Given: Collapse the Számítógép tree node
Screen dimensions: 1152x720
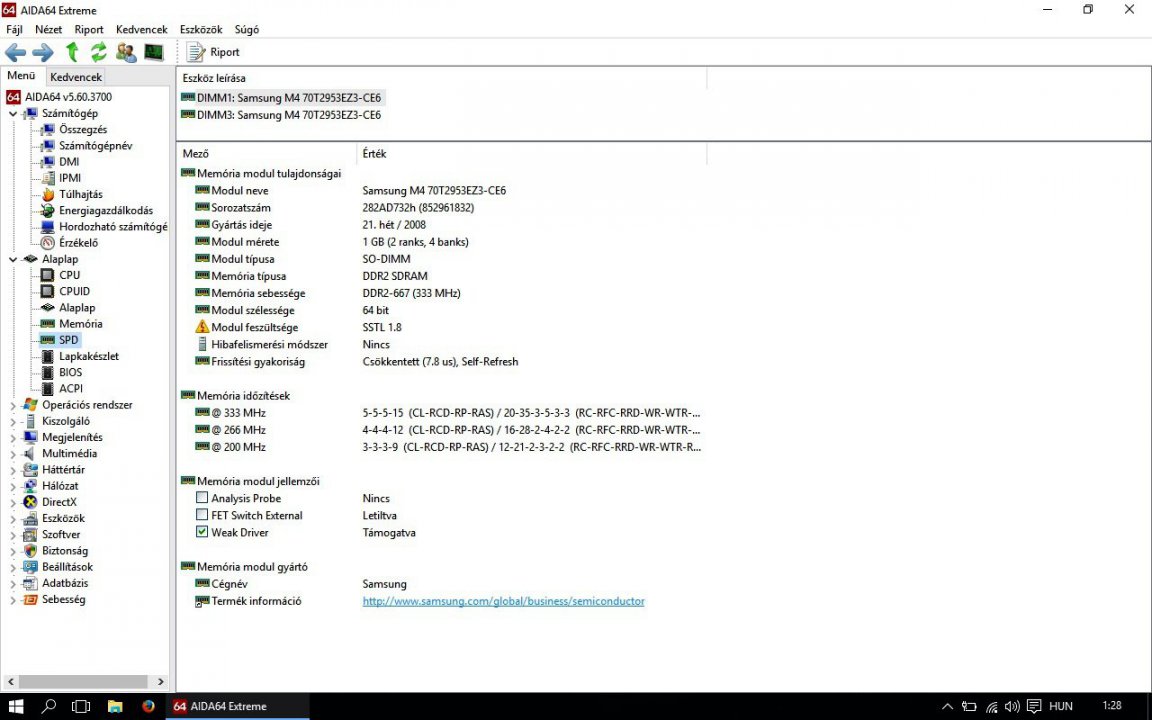Looking at the screenshot, I should click(x=13, y=114).
